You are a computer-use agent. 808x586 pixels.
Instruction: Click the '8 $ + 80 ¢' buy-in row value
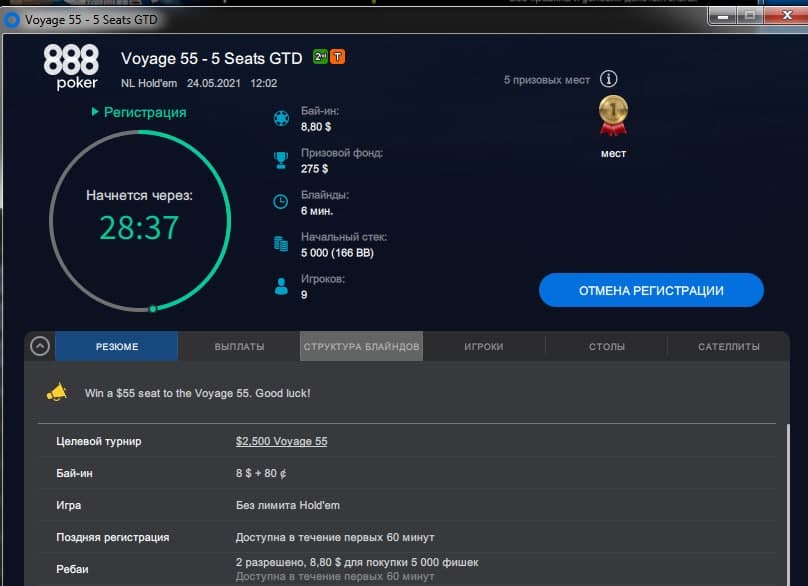pos(261,473)
